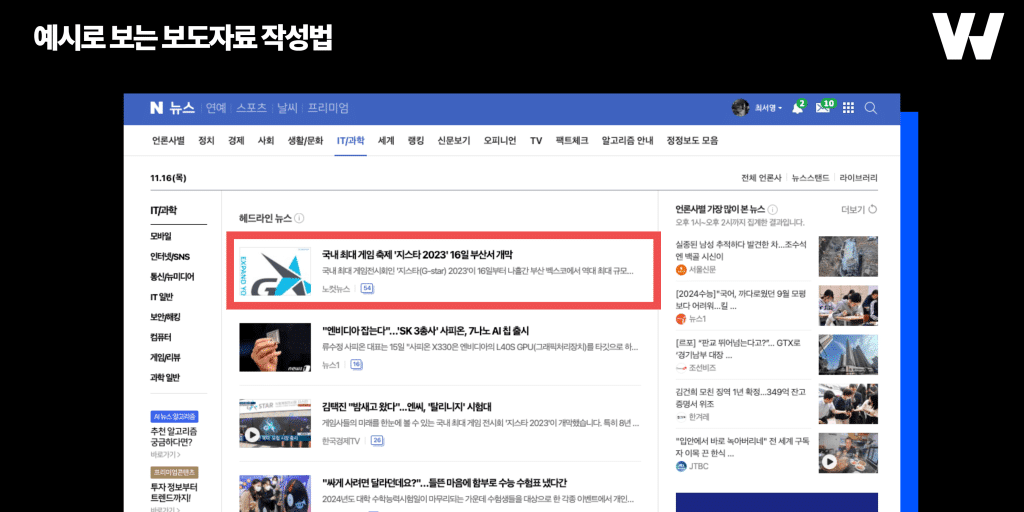Select 과학 일반 in the sidebar

tap(165, 377)
